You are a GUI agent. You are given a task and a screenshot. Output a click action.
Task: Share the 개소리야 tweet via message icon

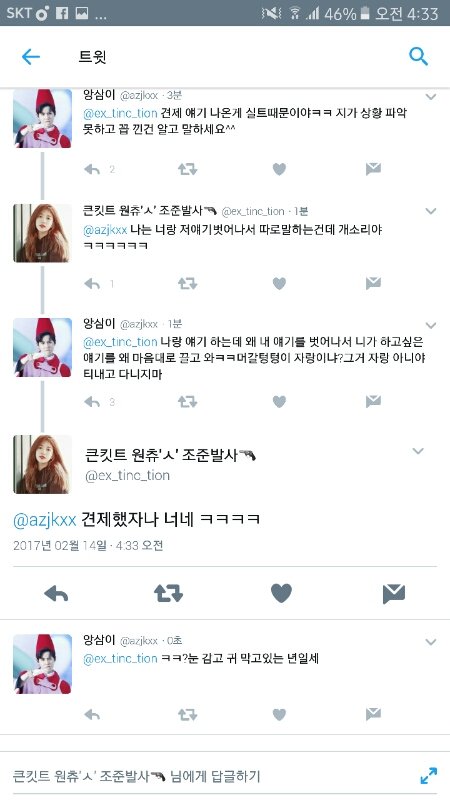click(373, 283)
